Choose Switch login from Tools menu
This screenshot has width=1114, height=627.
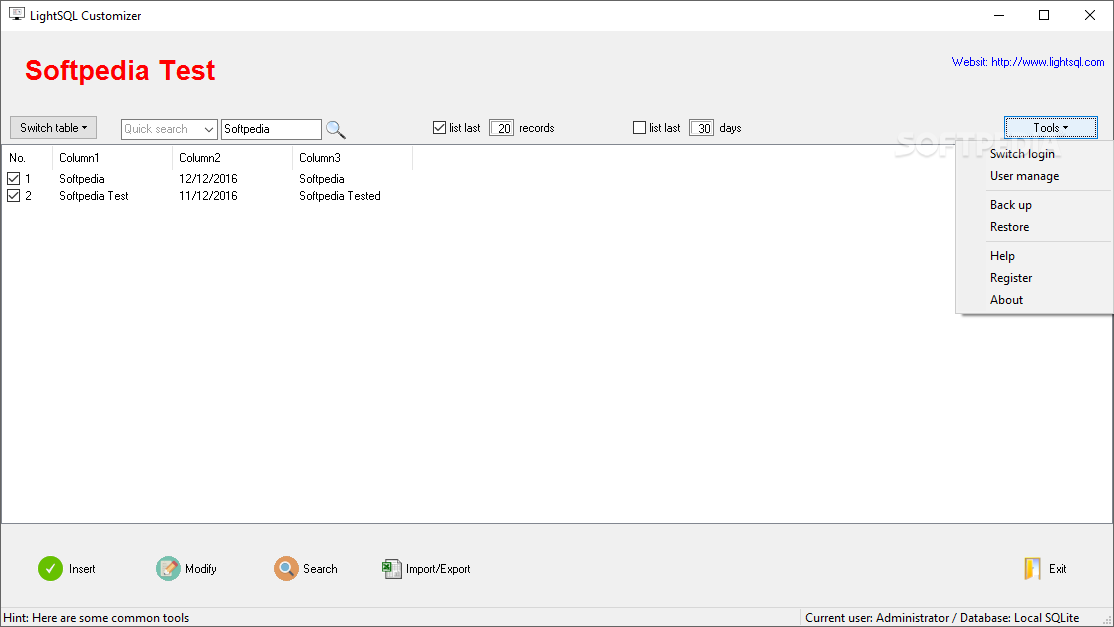[1022, 153]
